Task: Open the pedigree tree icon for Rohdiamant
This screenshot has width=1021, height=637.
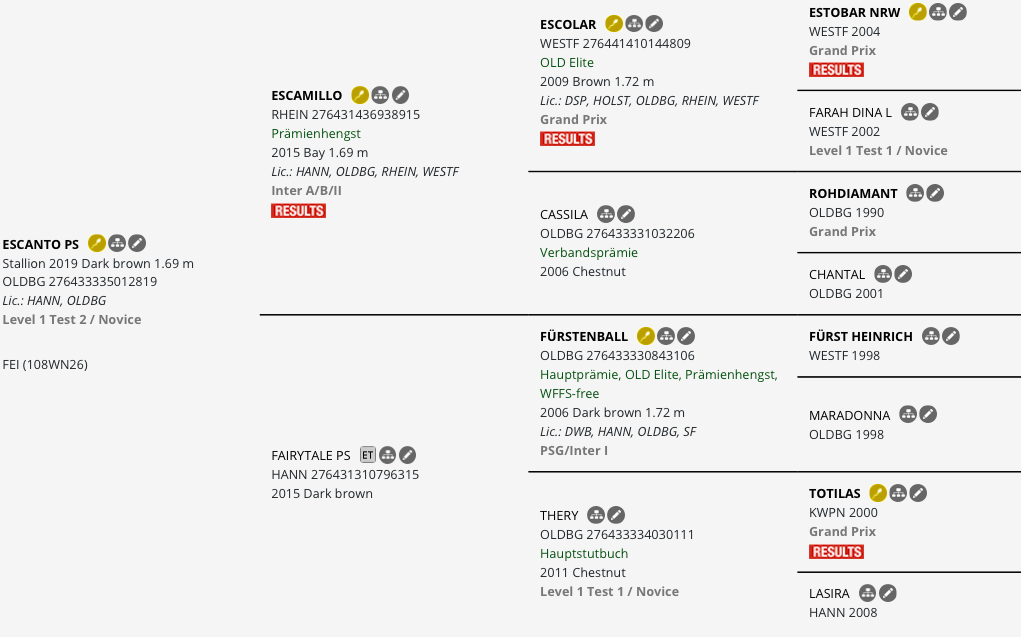Action: click(x=915, y=193)
